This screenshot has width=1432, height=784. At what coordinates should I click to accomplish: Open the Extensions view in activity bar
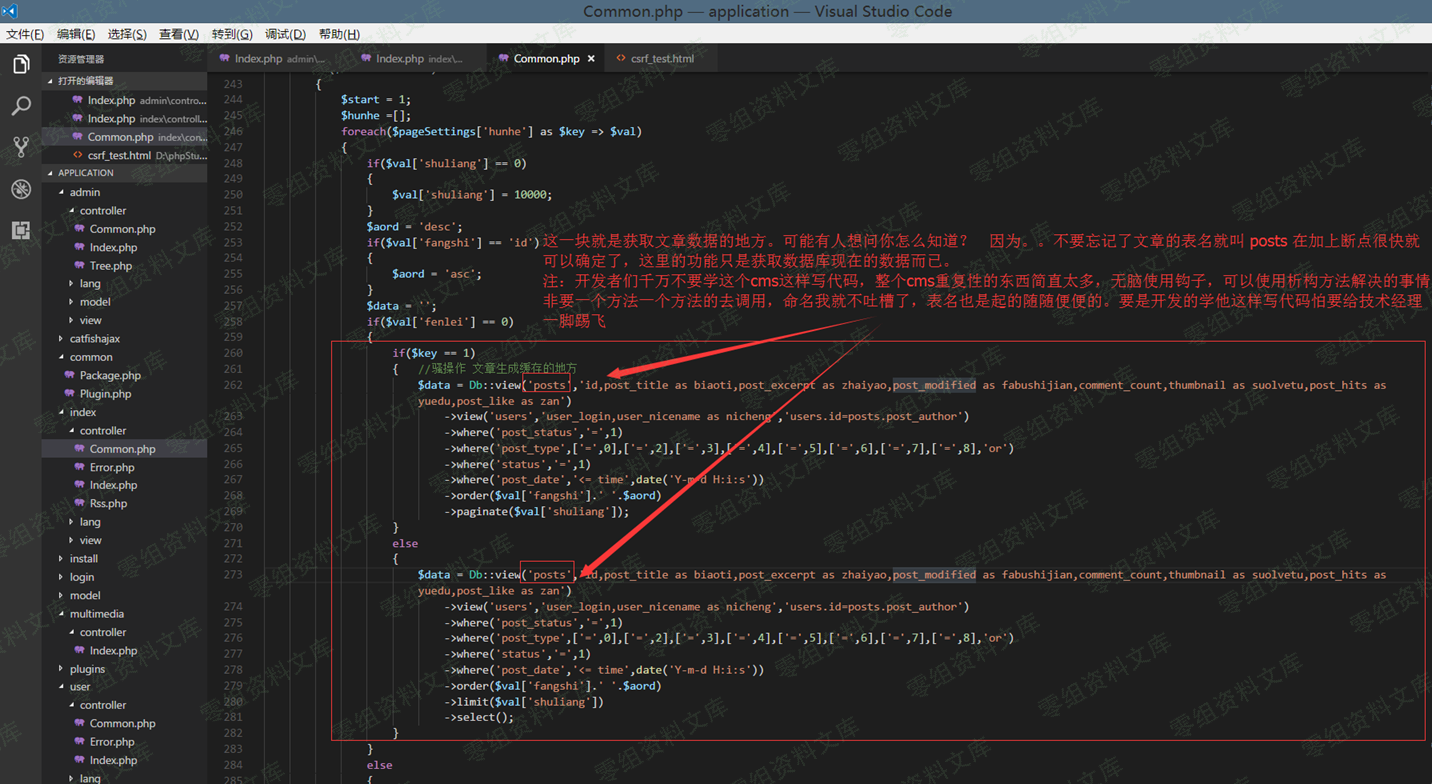tap(21, 230)
